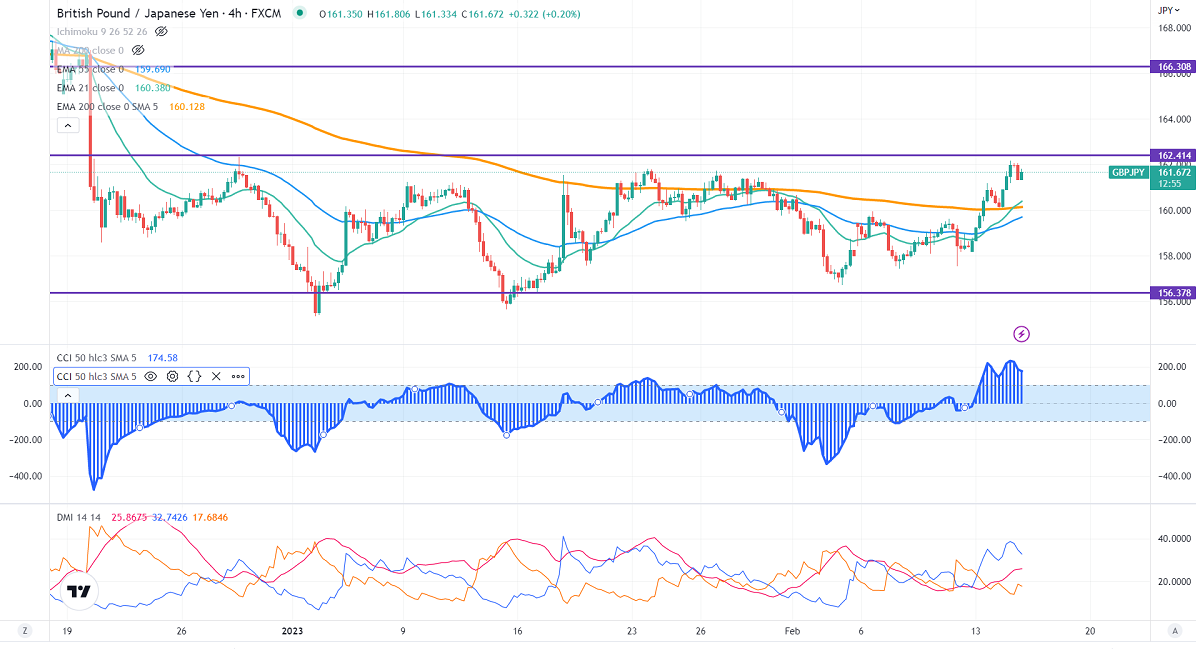
Task: Click the market status green dot
Action: pyautogui.click(x=300, y=14)
